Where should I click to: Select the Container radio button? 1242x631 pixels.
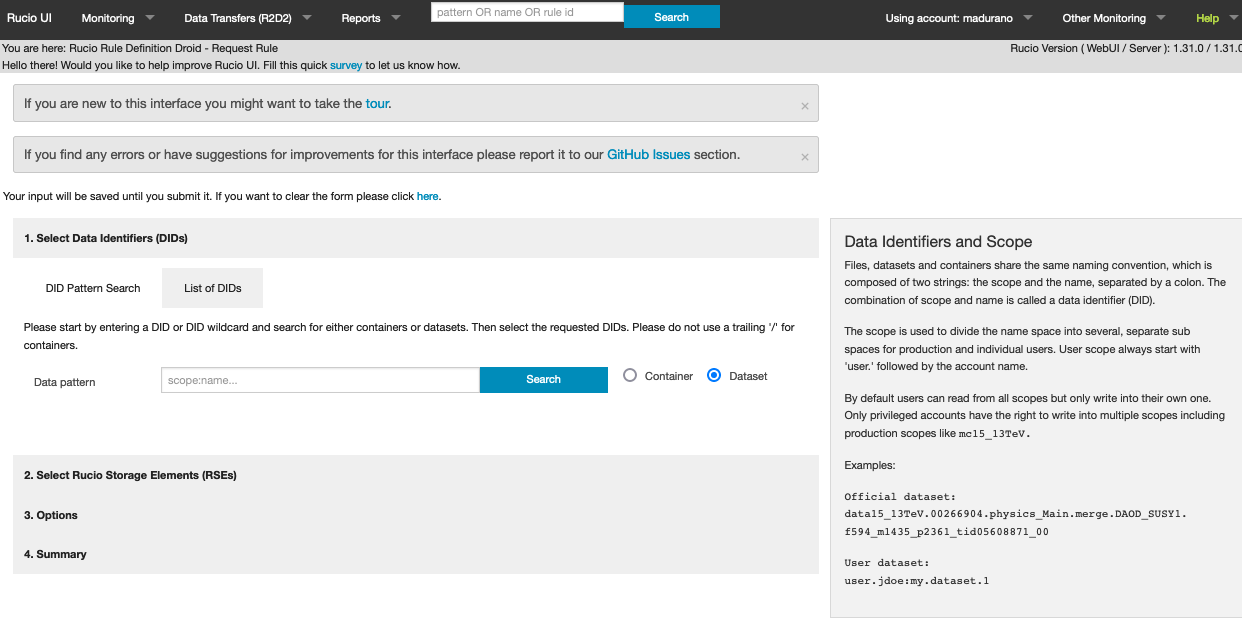click(x=630, y=376)
